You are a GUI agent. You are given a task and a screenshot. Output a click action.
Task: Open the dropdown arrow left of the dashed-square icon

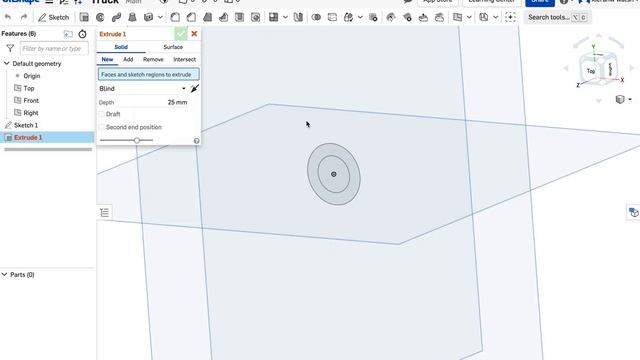click(x=496, y=17)
